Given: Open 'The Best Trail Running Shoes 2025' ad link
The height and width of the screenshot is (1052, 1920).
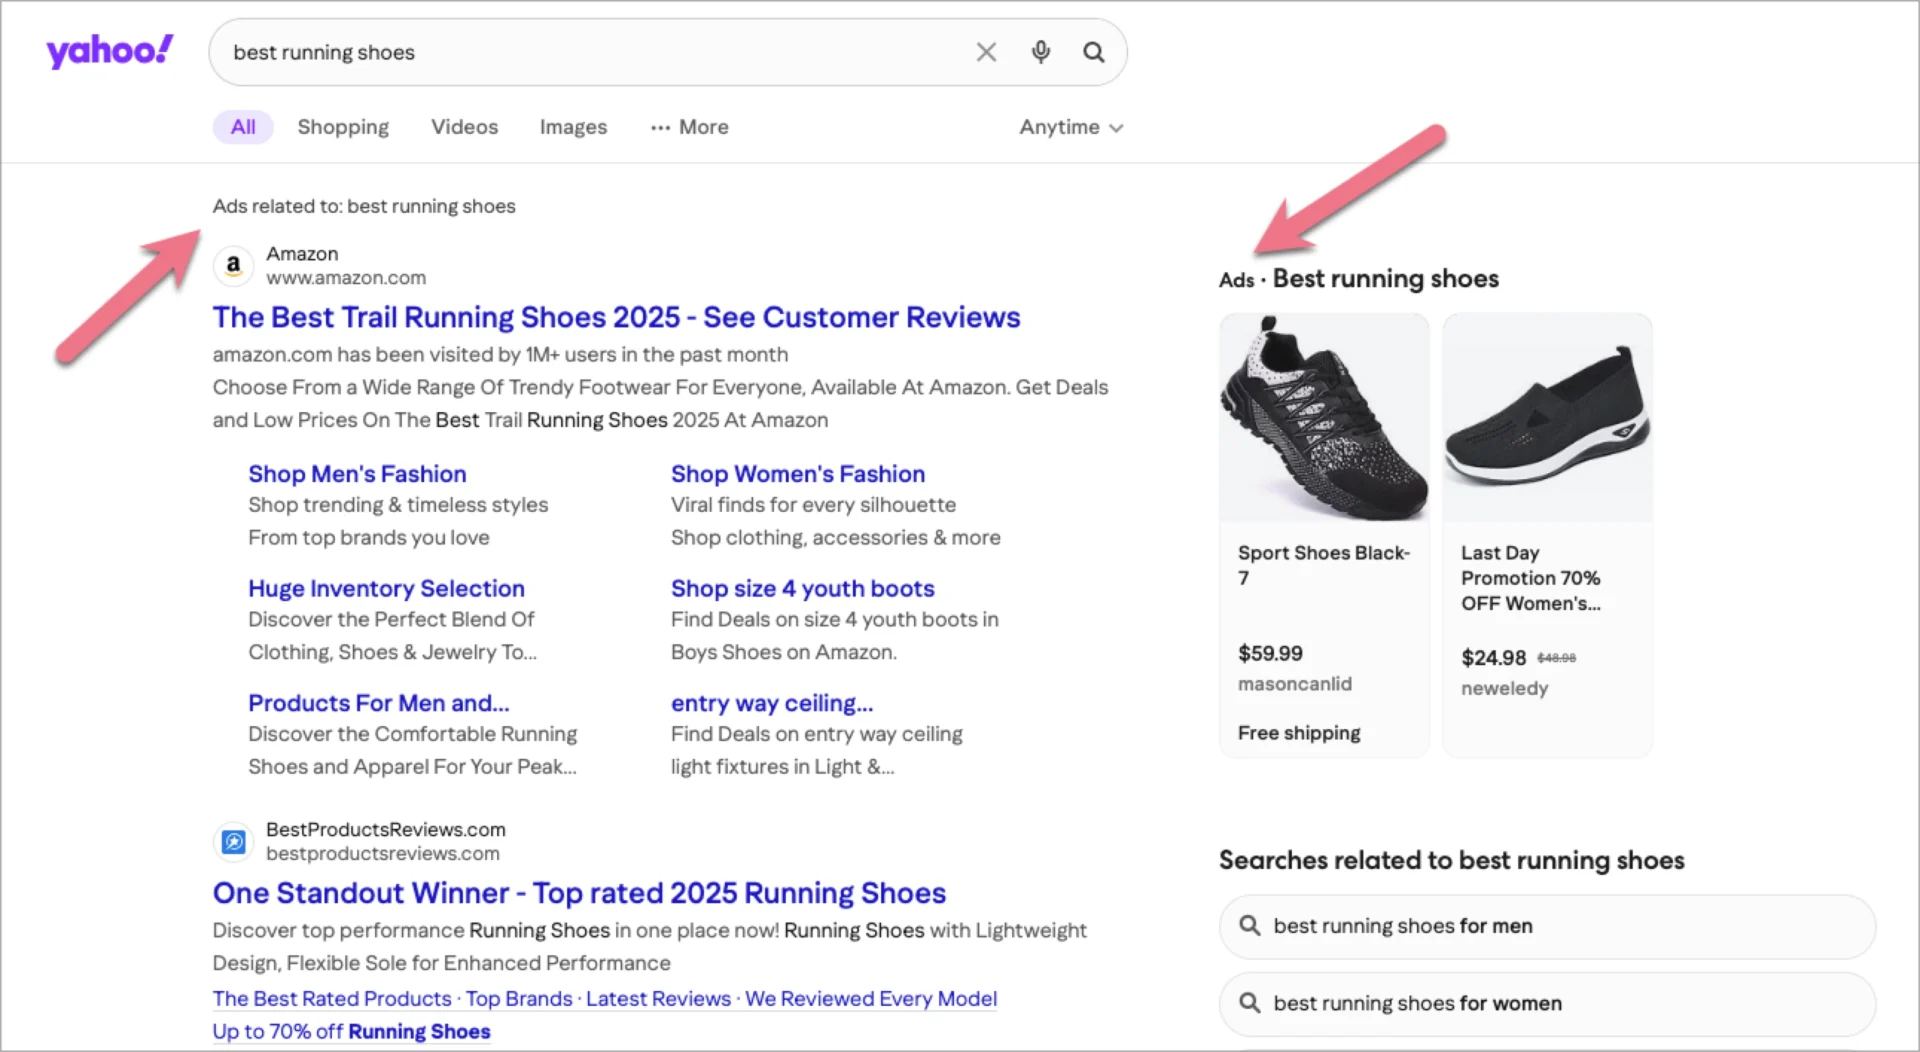Looking at the screenshot, I should [x=616, y=317].
